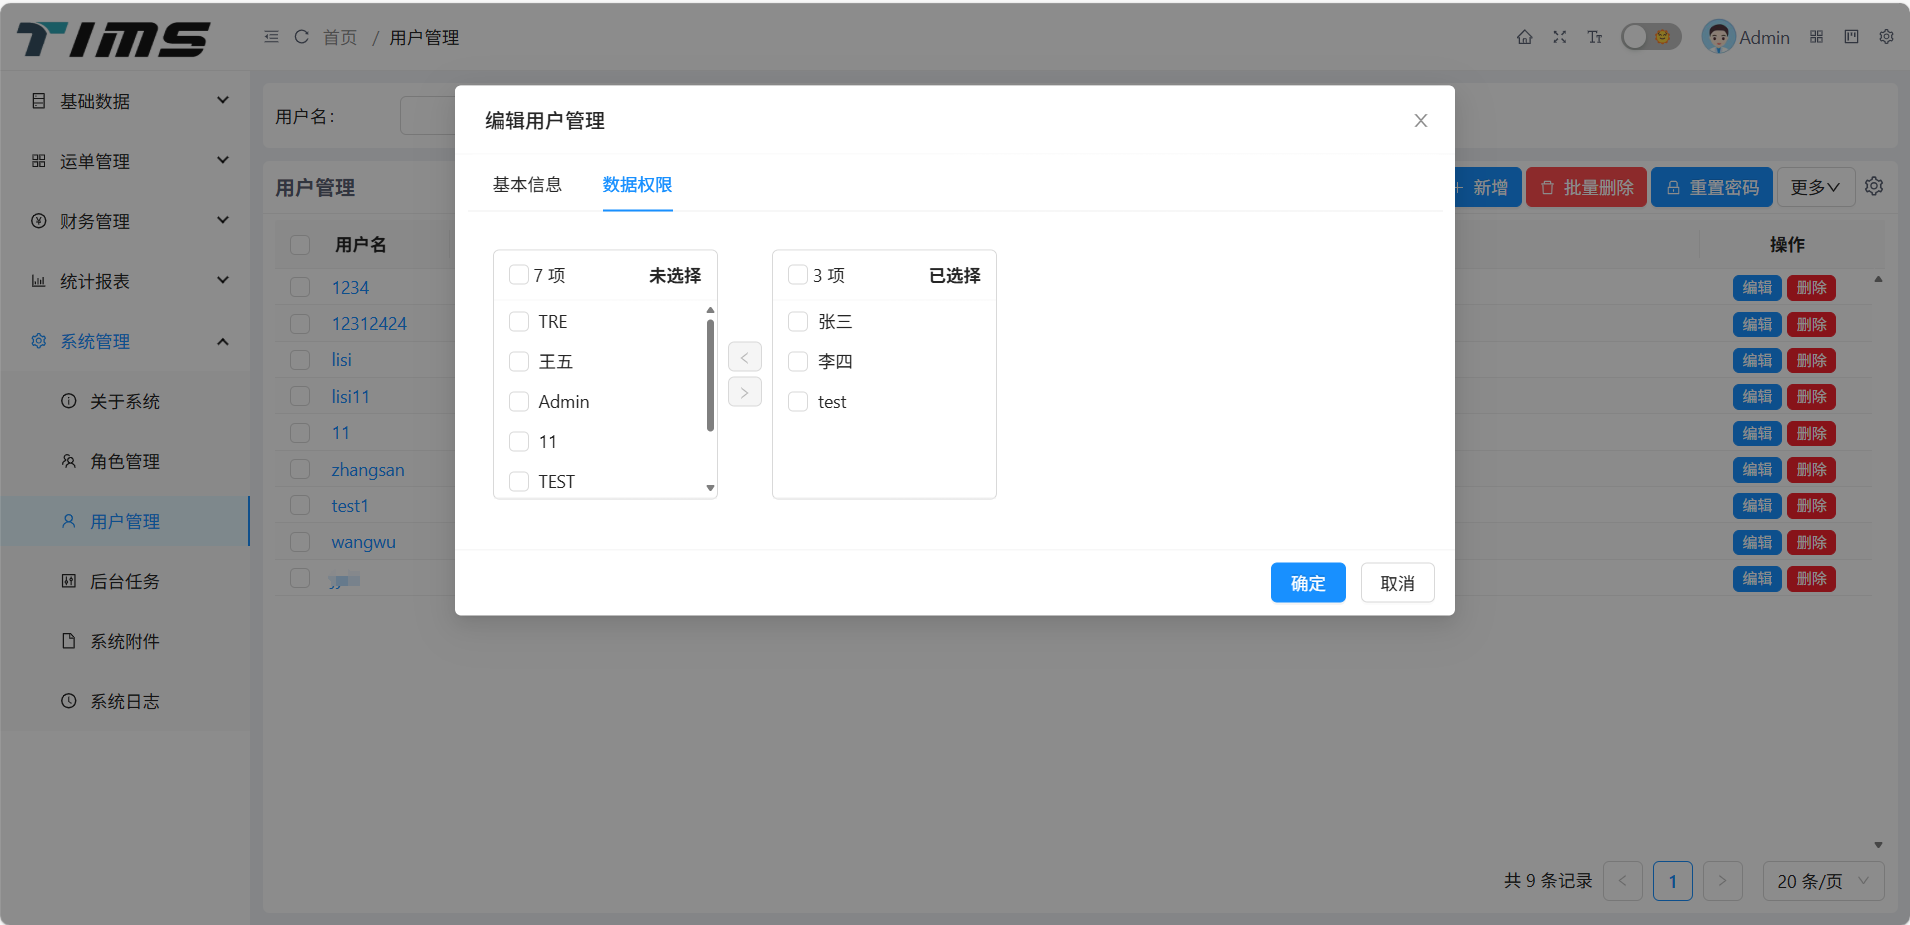Select all 7 unselected items checkbox
This screenshot has width=1910, height=925.
pos(518,275)
